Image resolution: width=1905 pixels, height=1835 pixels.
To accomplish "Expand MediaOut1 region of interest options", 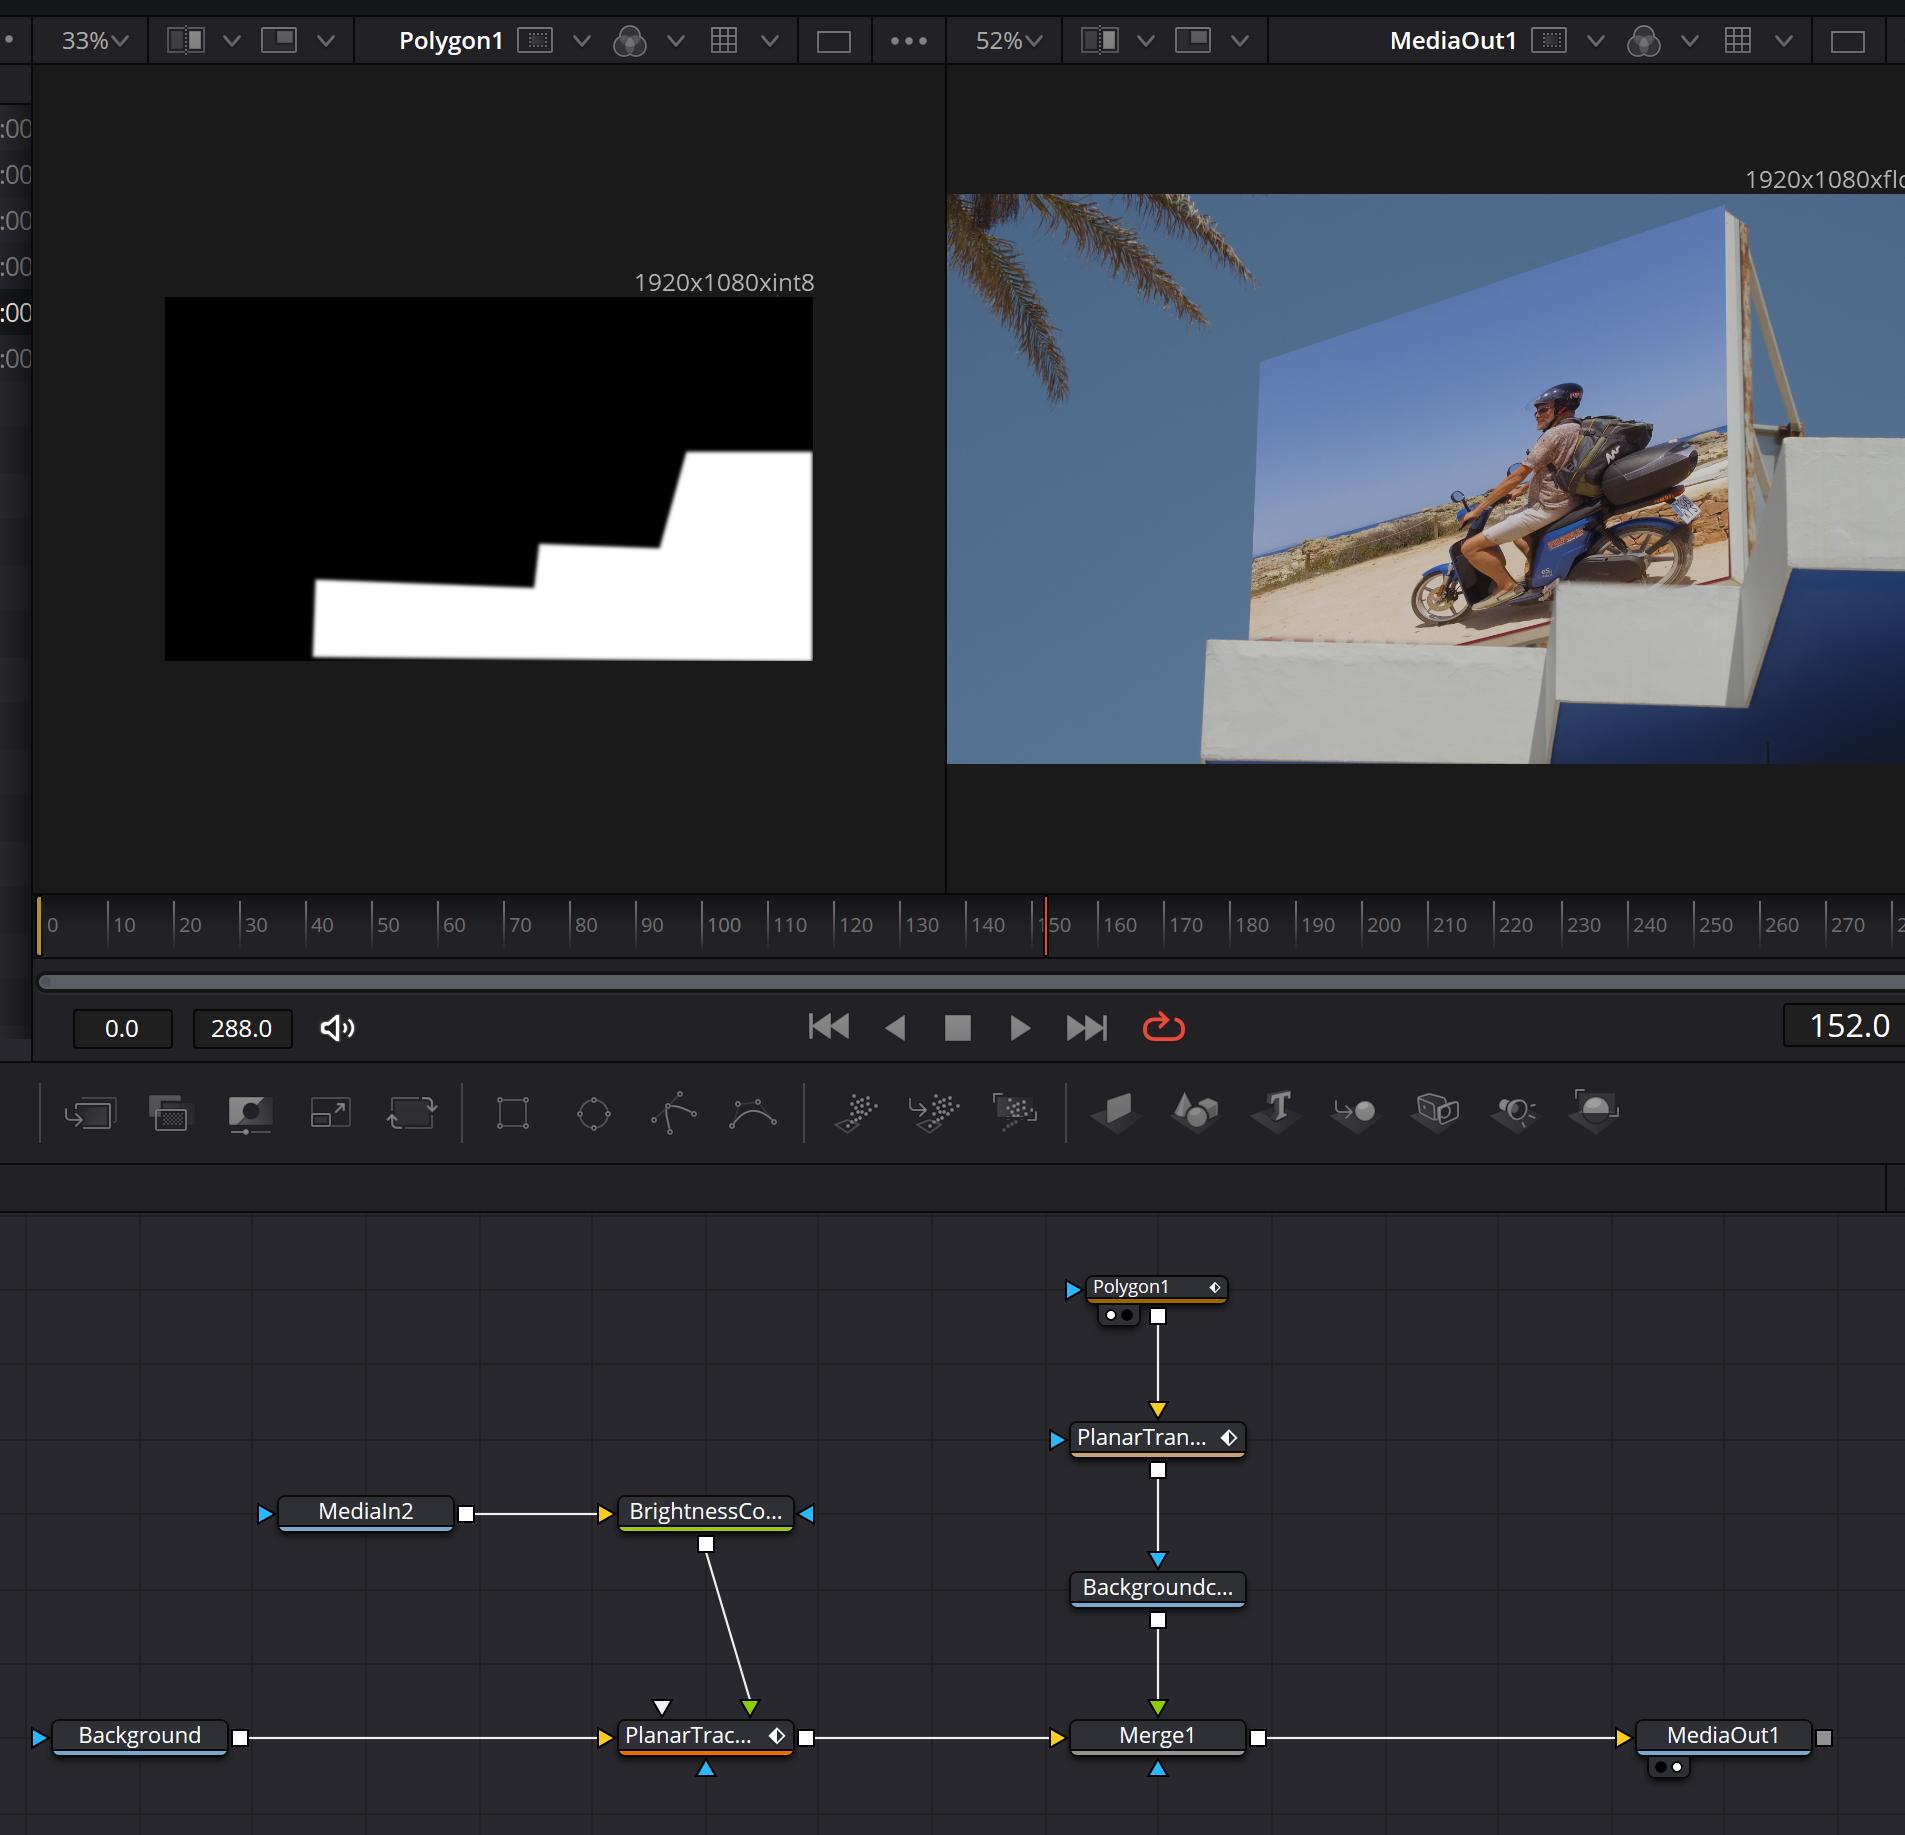I will [1596, 41].
